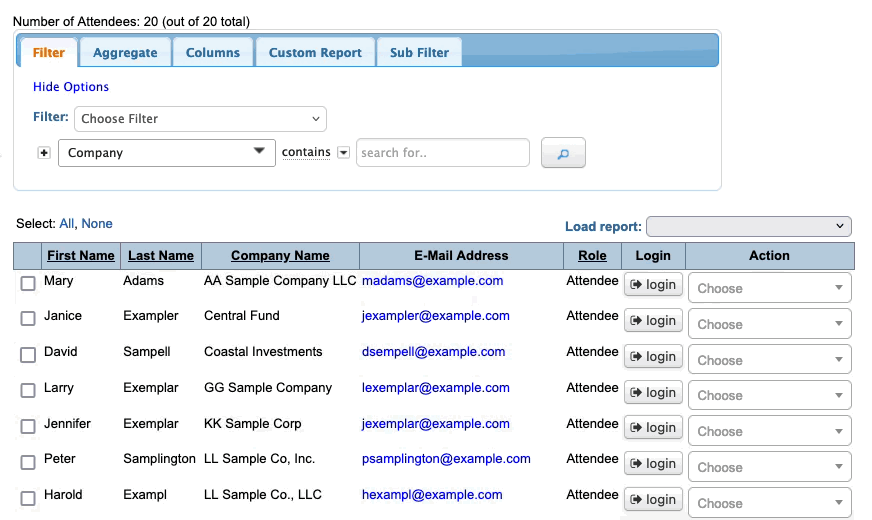Click login button for Larry Exemplar
Image resolution: width=872 pixels, height=520 pixels.
click(653, 393)
